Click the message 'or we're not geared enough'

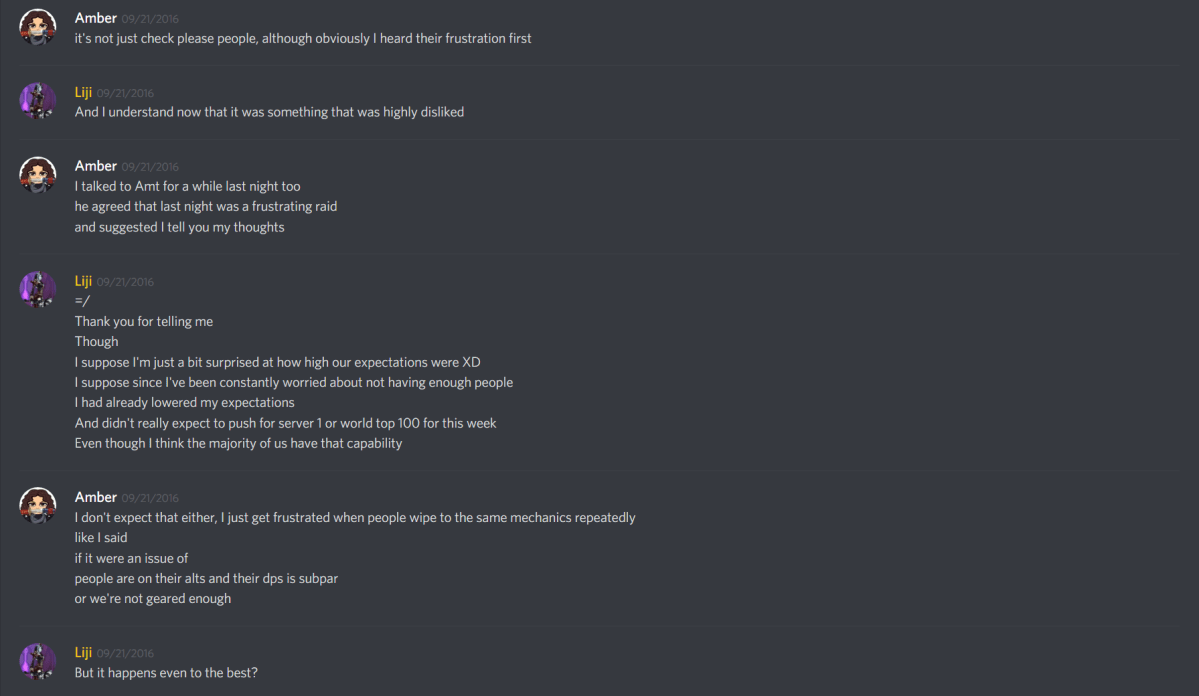(x=152, y=598)
